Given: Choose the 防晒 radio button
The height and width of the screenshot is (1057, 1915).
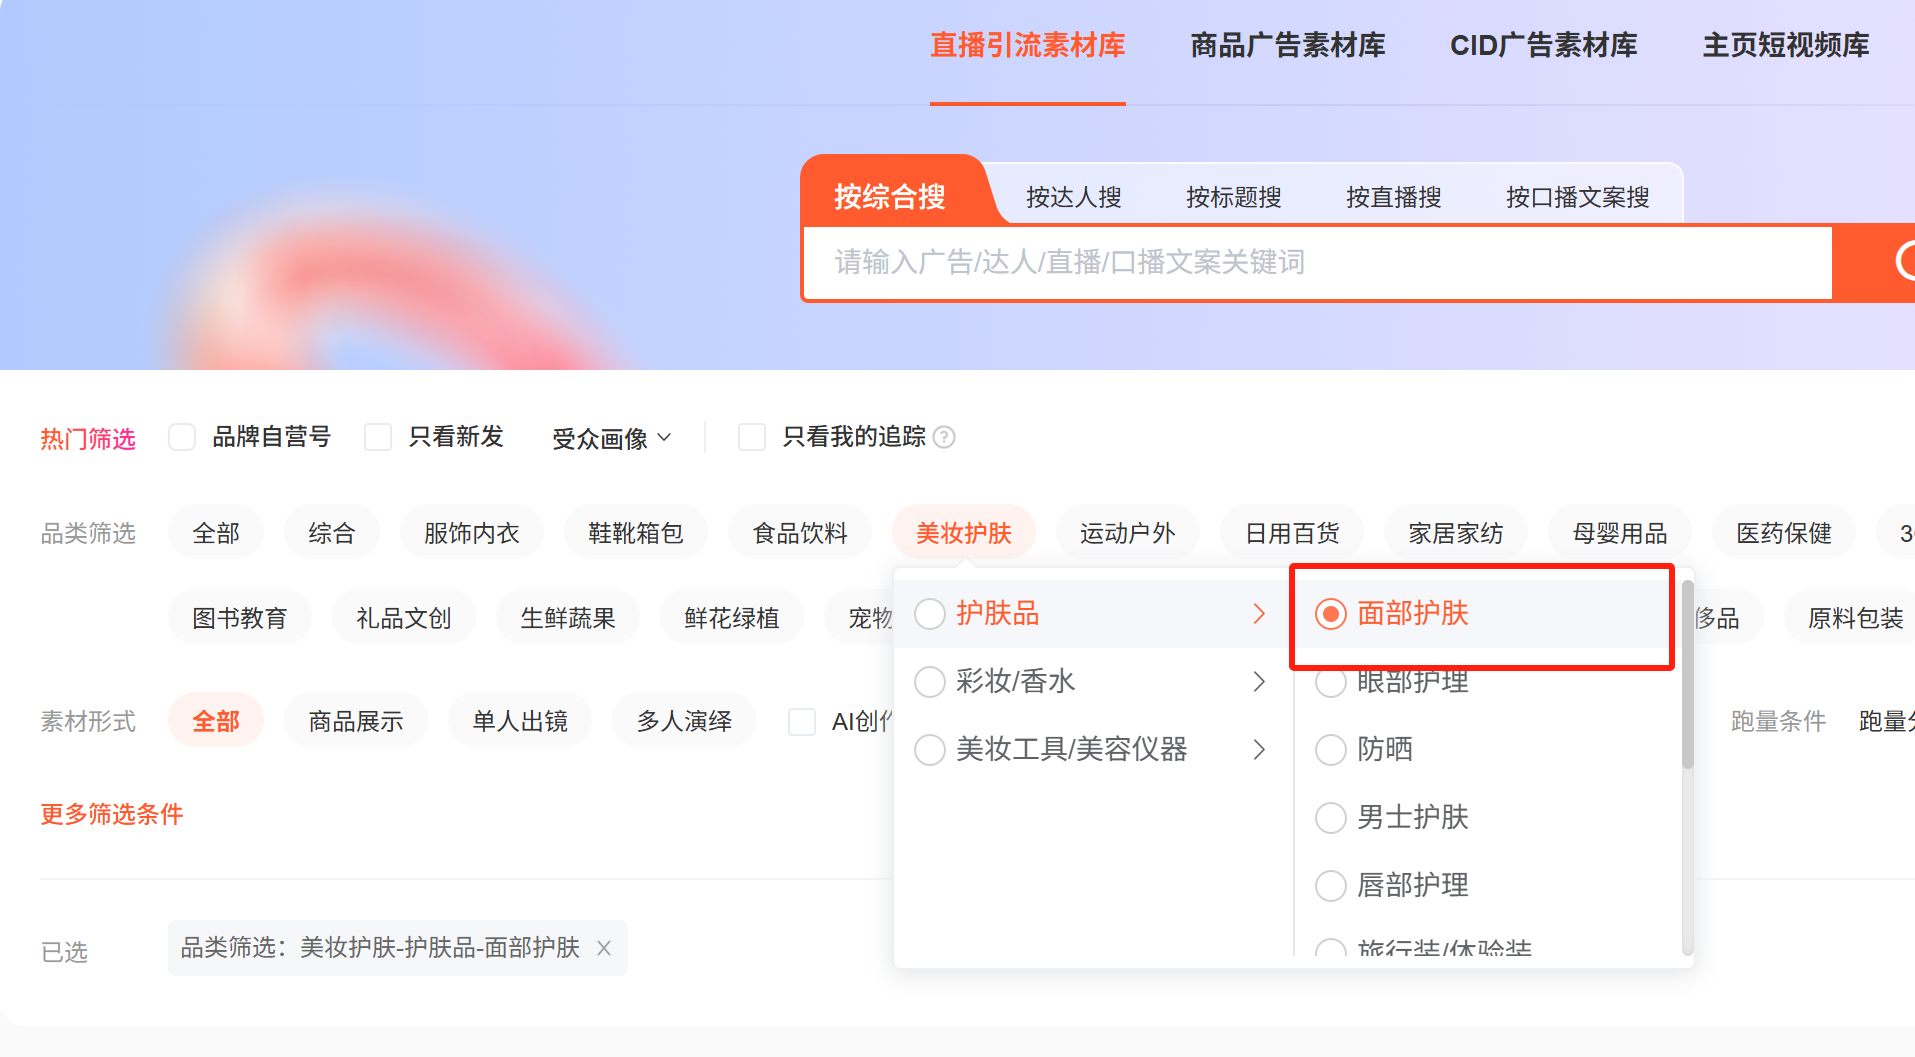Looking at the screenshot, I should tap(1331, 750).
